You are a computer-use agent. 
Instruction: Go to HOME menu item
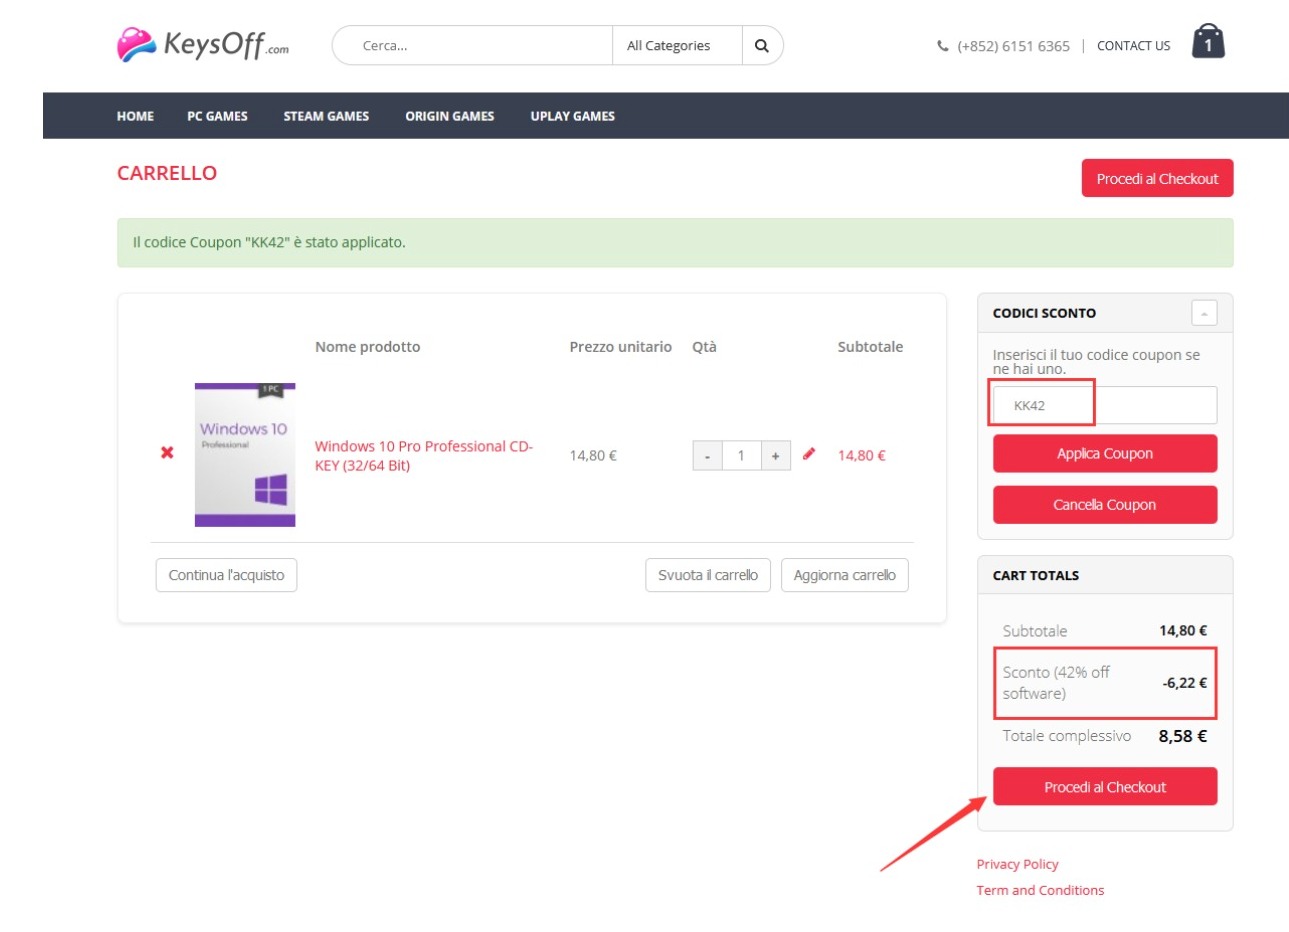click(135, 116)
